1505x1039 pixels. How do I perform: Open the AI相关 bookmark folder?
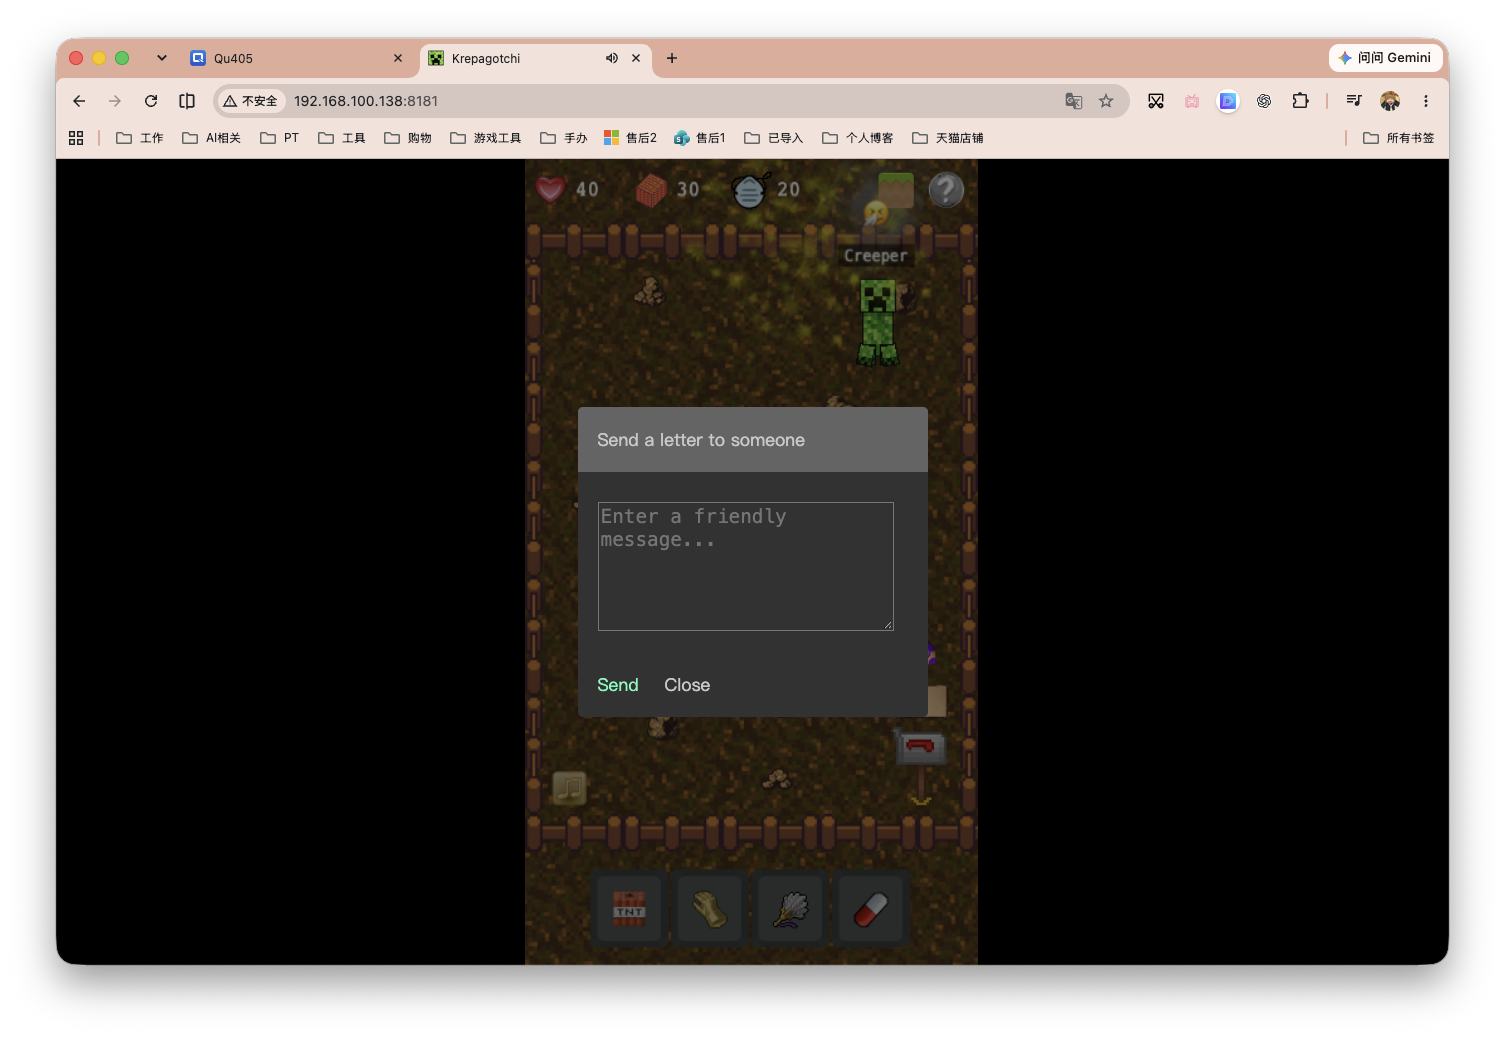click(212, 138)
